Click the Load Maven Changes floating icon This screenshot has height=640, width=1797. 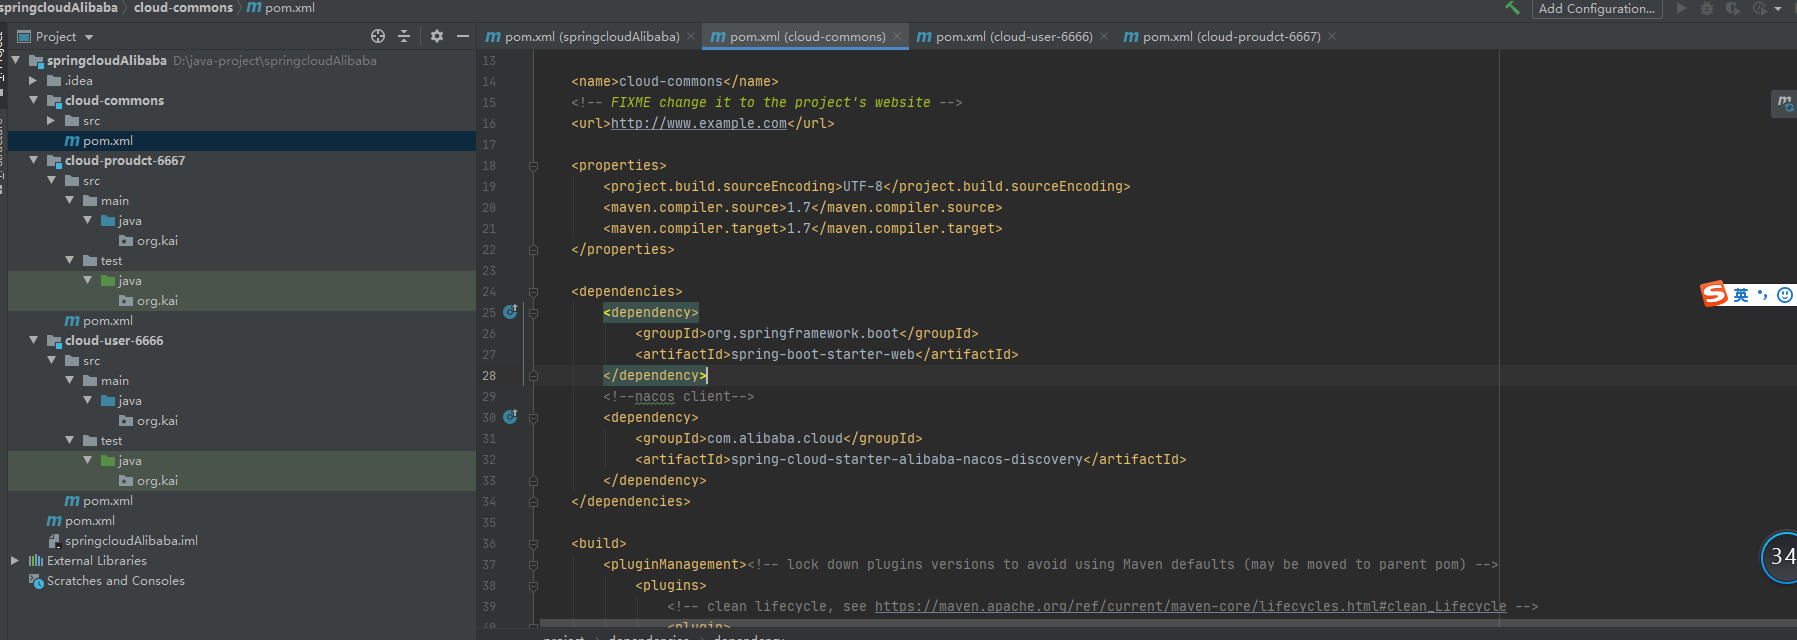[x=1784, y=102]
